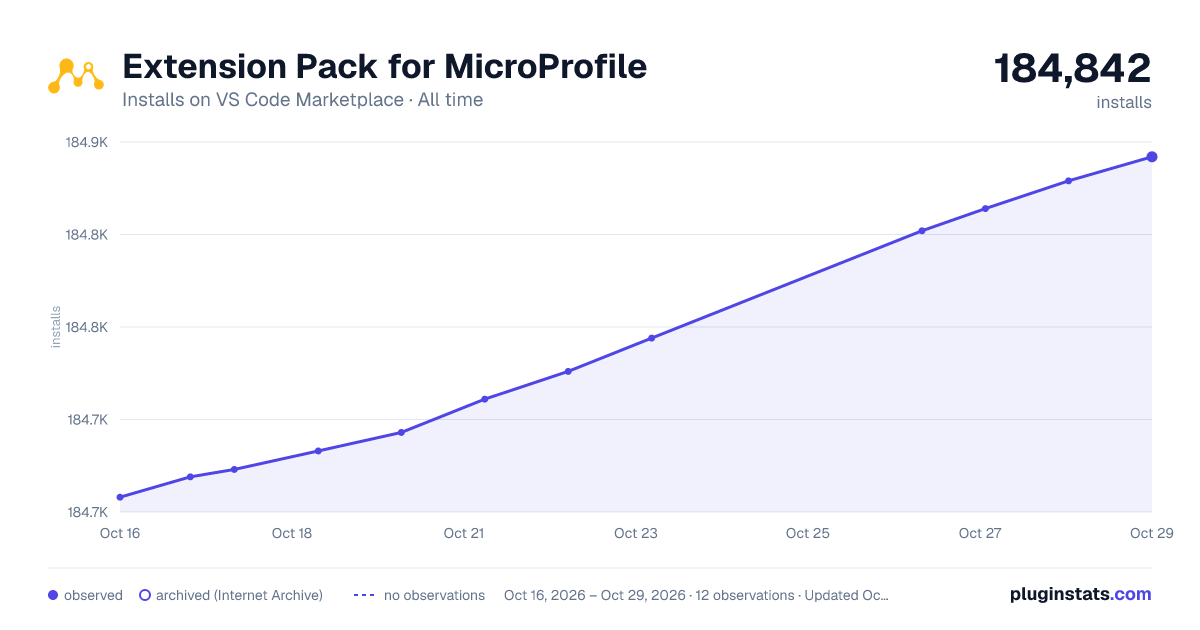Click the 184,842 installs total
Viewport: 1200px width, 630px height.
[x=1072, y=69]
